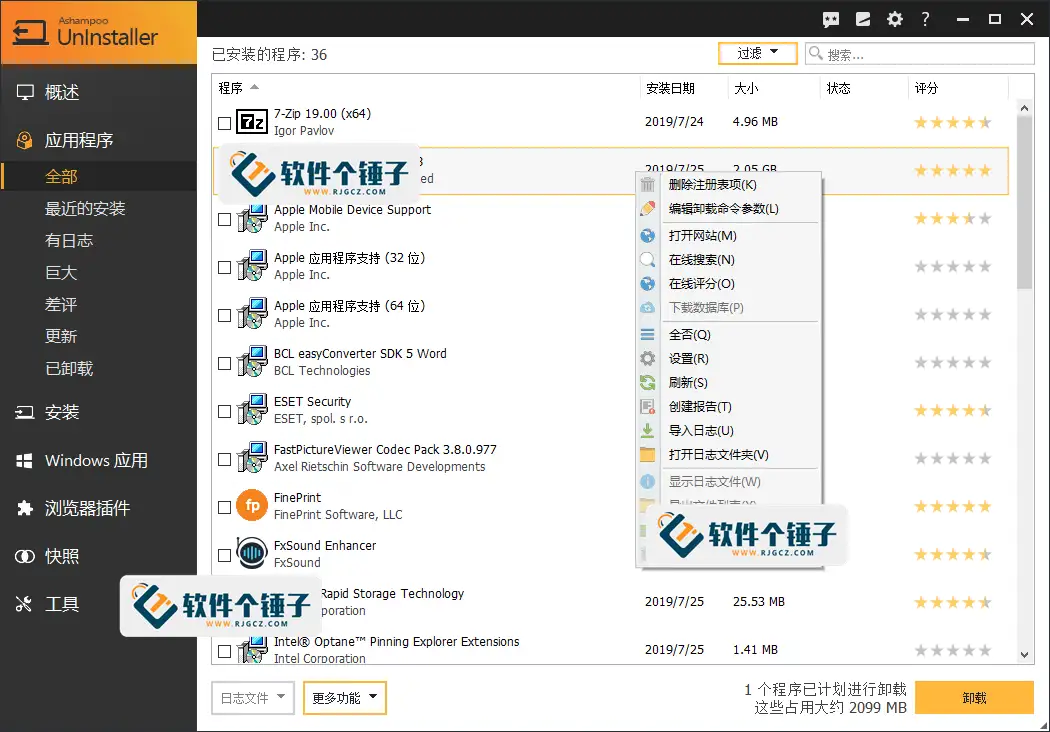Click the 浏览器插件 puzzle-piece icon
The image size is (1050, 732).
point(25,508)
